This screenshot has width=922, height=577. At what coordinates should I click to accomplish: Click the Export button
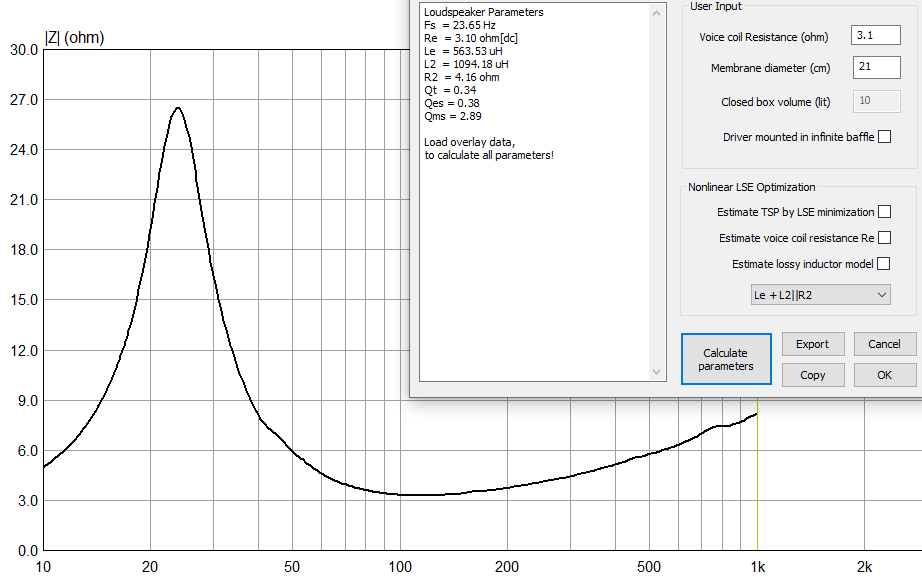[x=813, y=344]
